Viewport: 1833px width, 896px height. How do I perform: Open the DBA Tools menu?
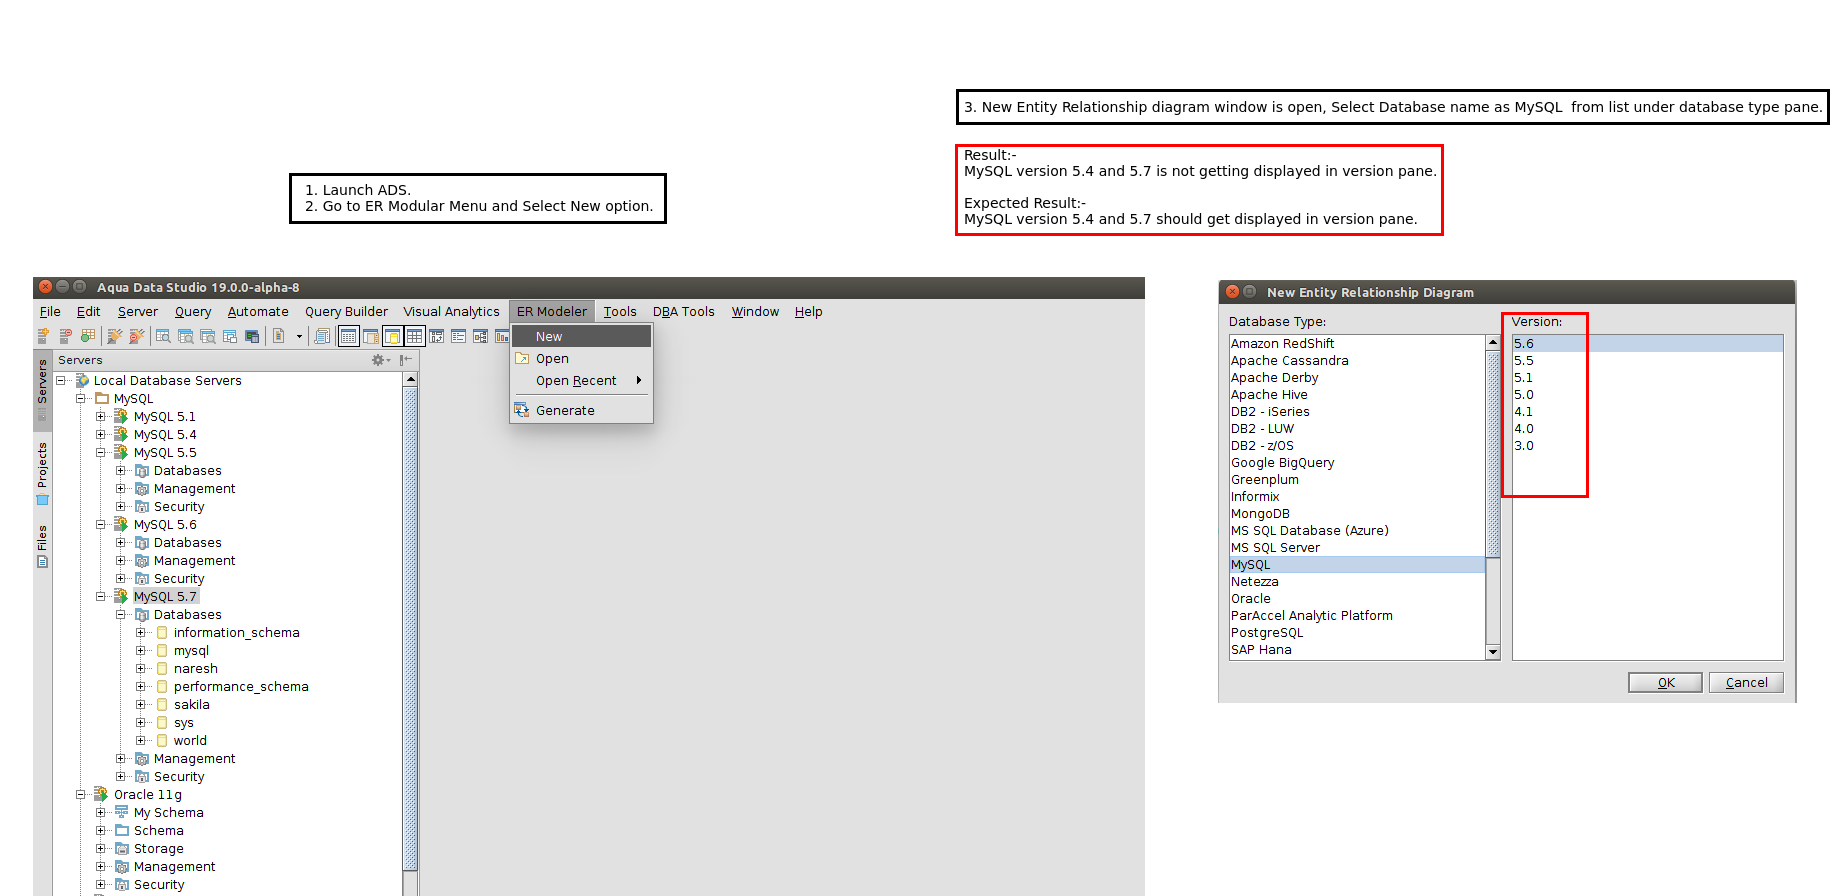(684, 312)
